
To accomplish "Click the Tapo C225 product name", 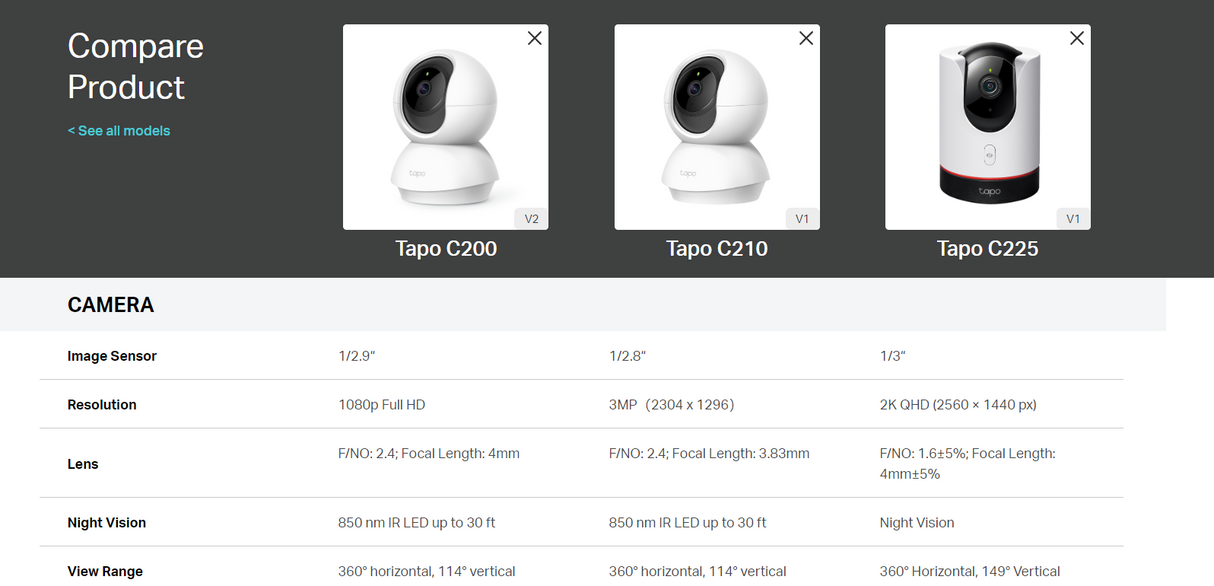I will [x=987, y=248].
